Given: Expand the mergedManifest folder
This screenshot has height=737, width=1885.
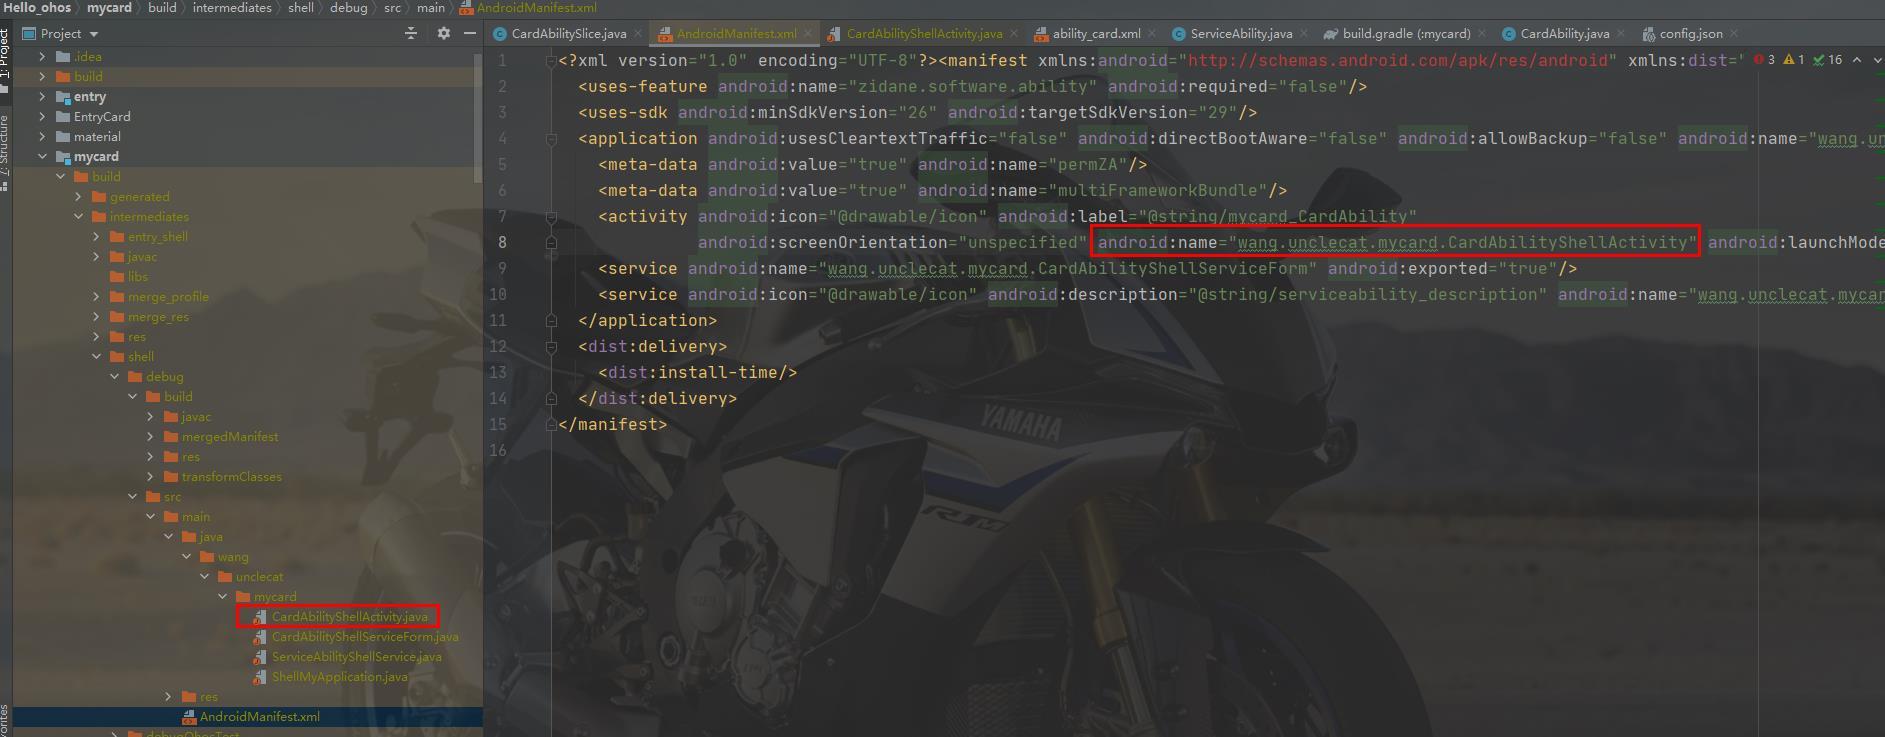Looking at the screenshot, I should click(150, 437).
